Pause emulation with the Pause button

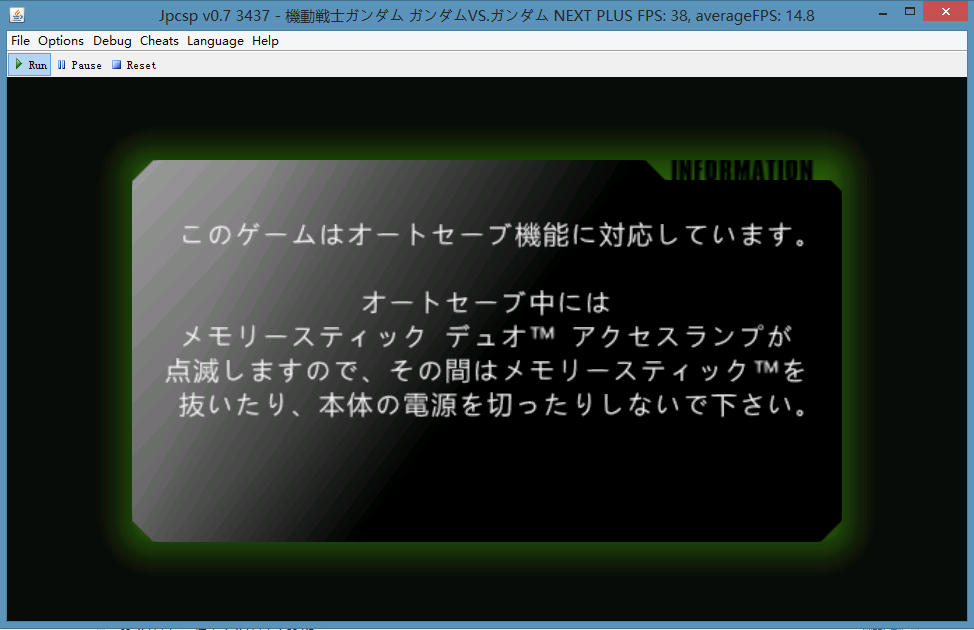(x=79, y=65)
